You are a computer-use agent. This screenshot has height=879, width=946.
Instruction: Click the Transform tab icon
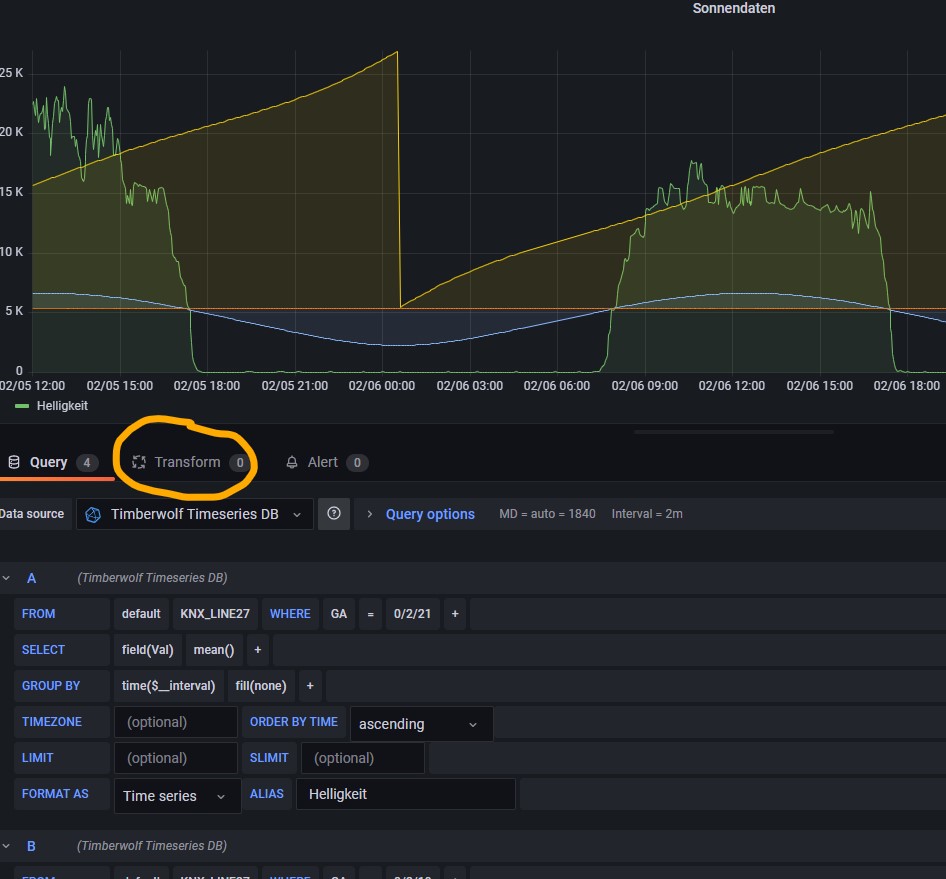[x=139, y=462]
